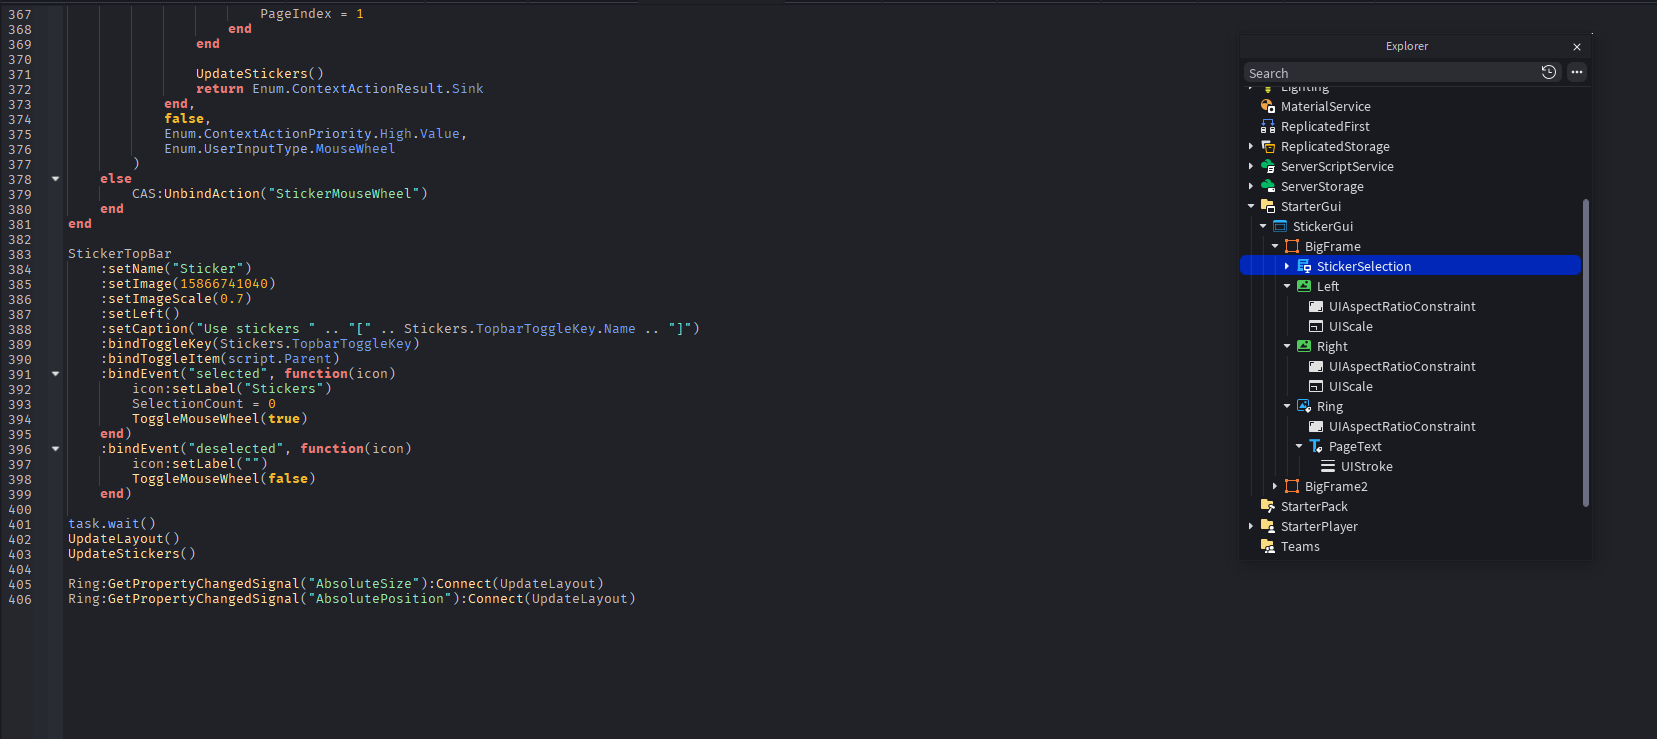Image resolution: width=1657 pixels, height=739 pixels.
Task: Click the StarterPack icon
Action: tap(1268, 506)
